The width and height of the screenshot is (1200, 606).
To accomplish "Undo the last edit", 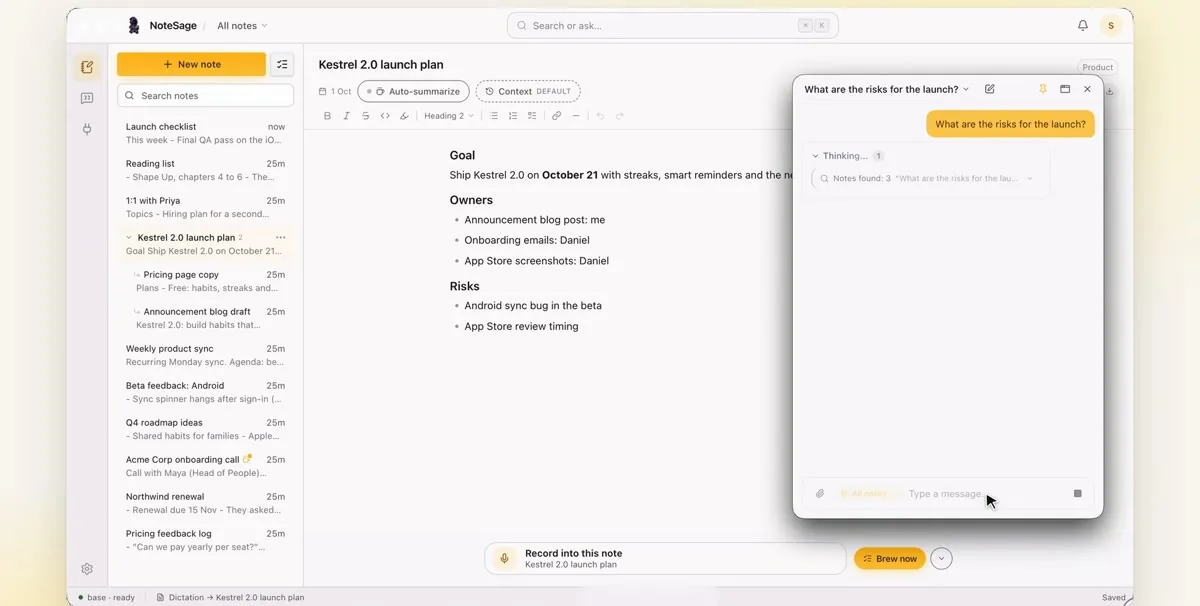I will 600,116.
